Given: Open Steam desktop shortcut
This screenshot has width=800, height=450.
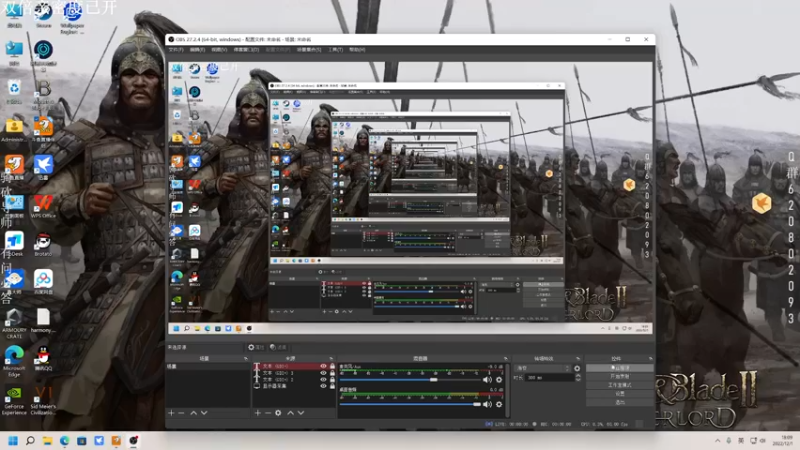Looking at the screenshot, I should [x=43, y=15].
